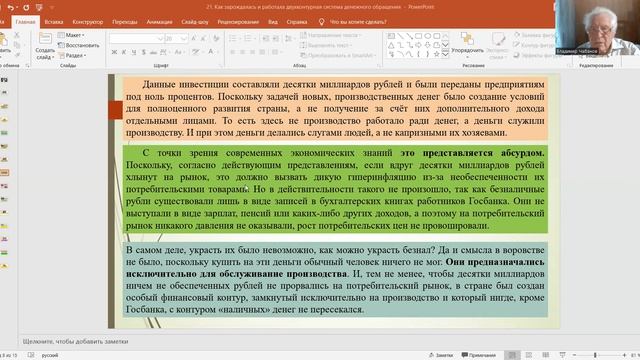The height and width of the screenshot is (360, 640).
Task: Click the русский language indicator
Action: [50, 355]
